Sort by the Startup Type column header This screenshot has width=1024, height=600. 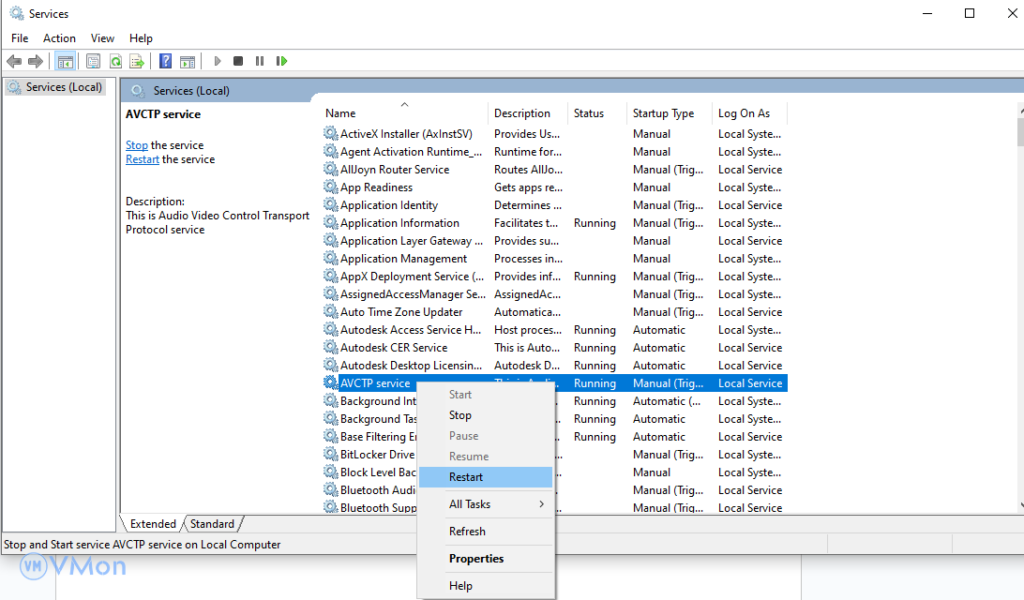tap(668, 113)
